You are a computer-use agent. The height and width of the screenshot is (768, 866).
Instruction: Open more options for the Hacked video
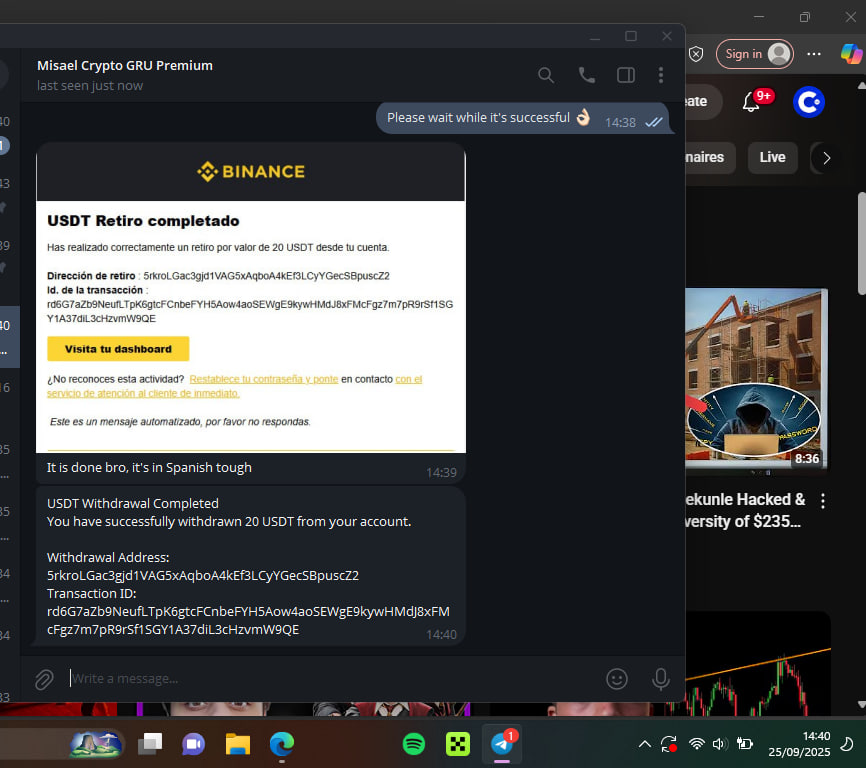coord(822,501)
